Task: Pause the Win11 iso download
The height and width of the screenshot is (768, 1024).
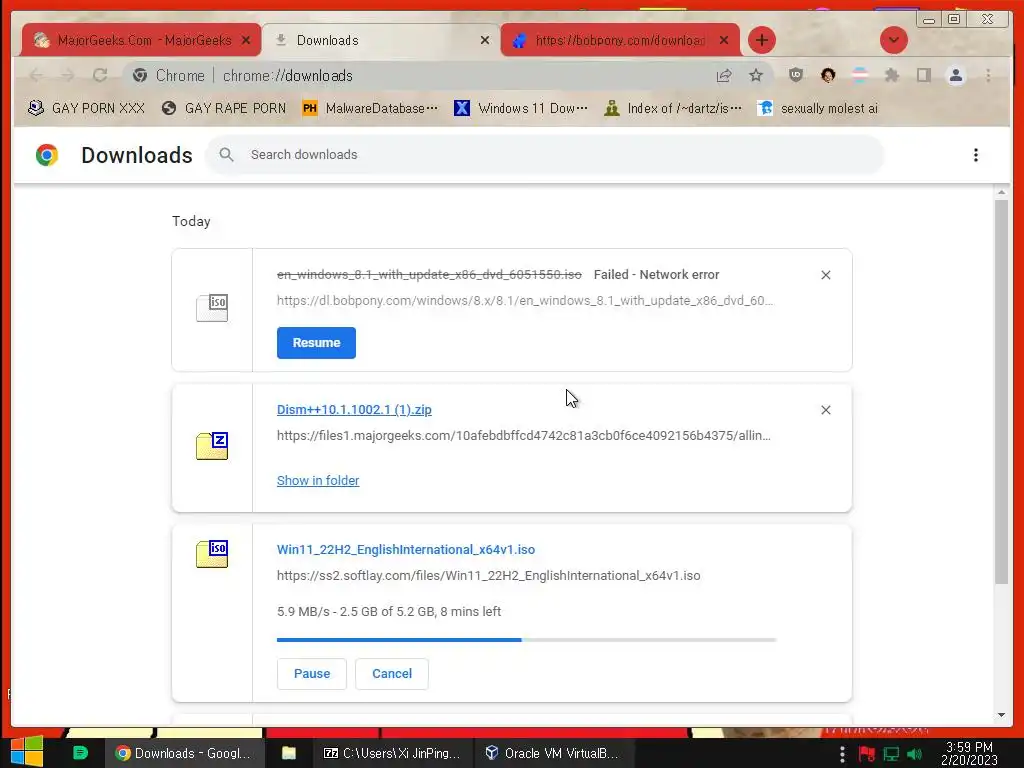Action: click(x=312, y=674)
